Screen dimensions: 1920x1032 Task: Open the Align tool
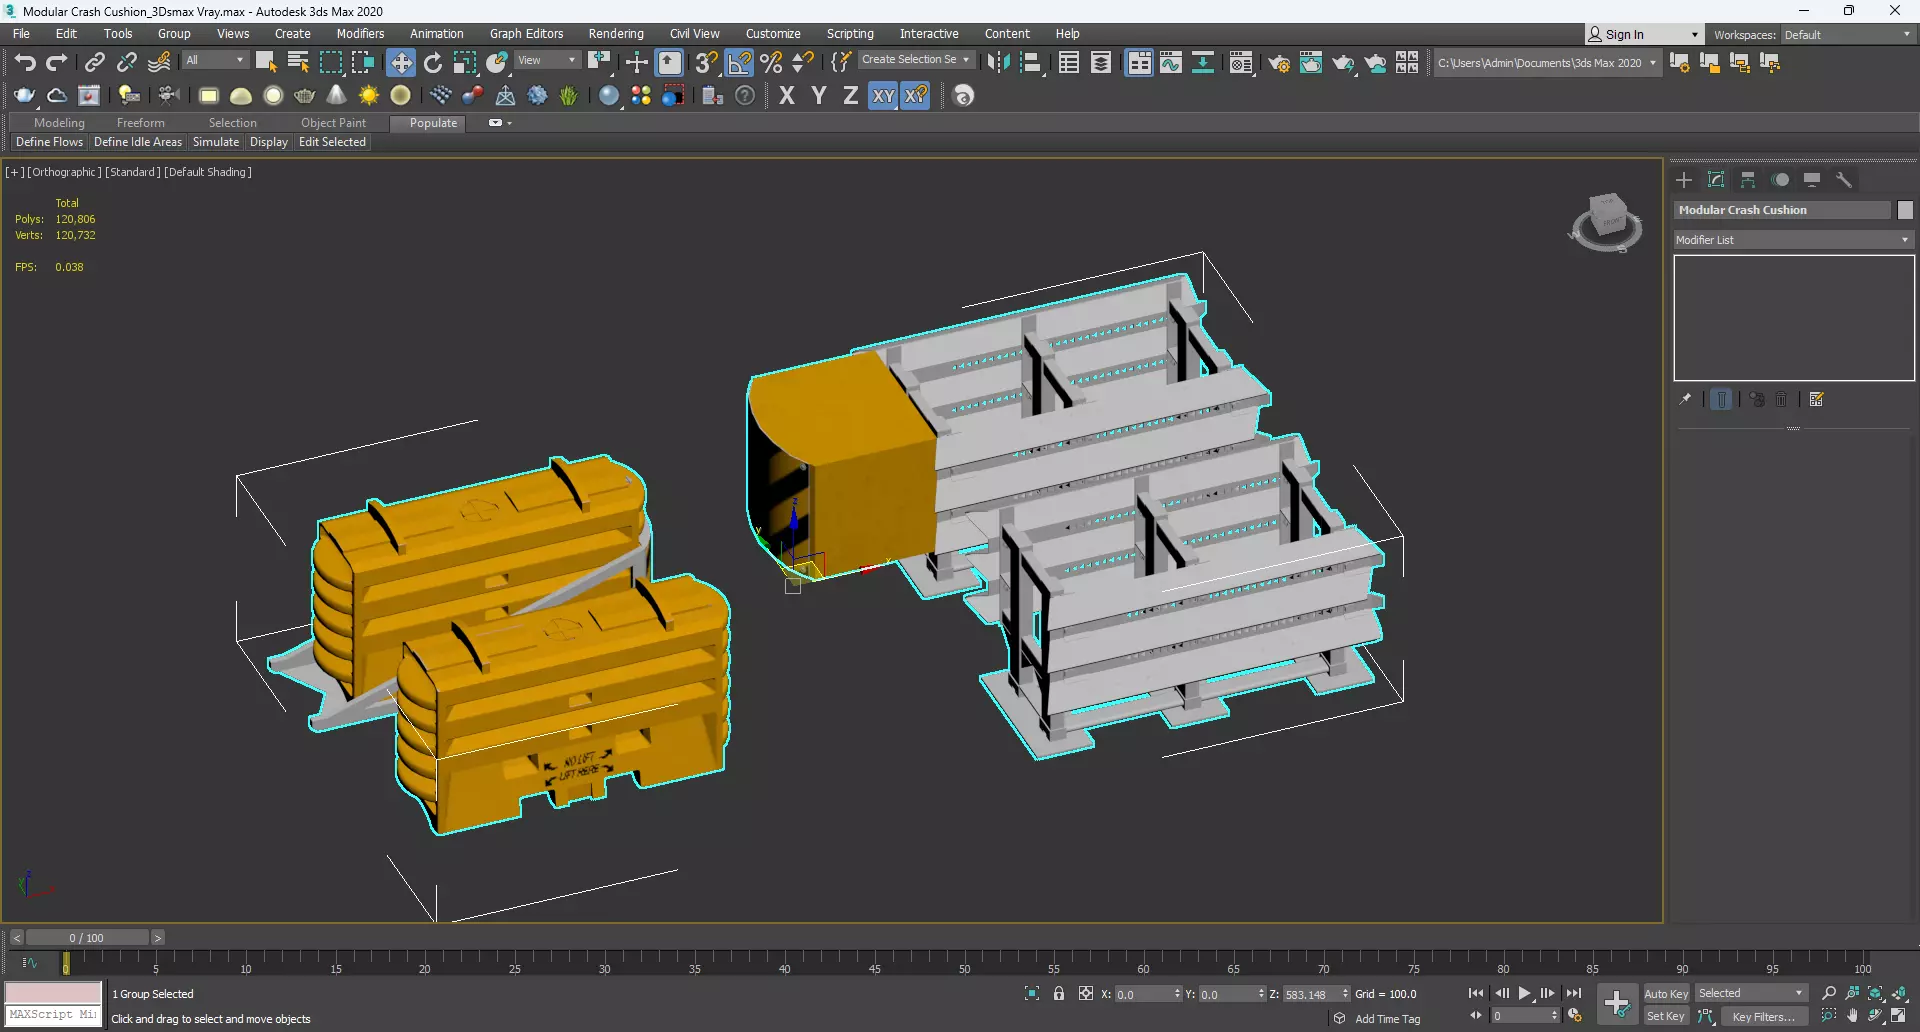tap(1031, 63)
